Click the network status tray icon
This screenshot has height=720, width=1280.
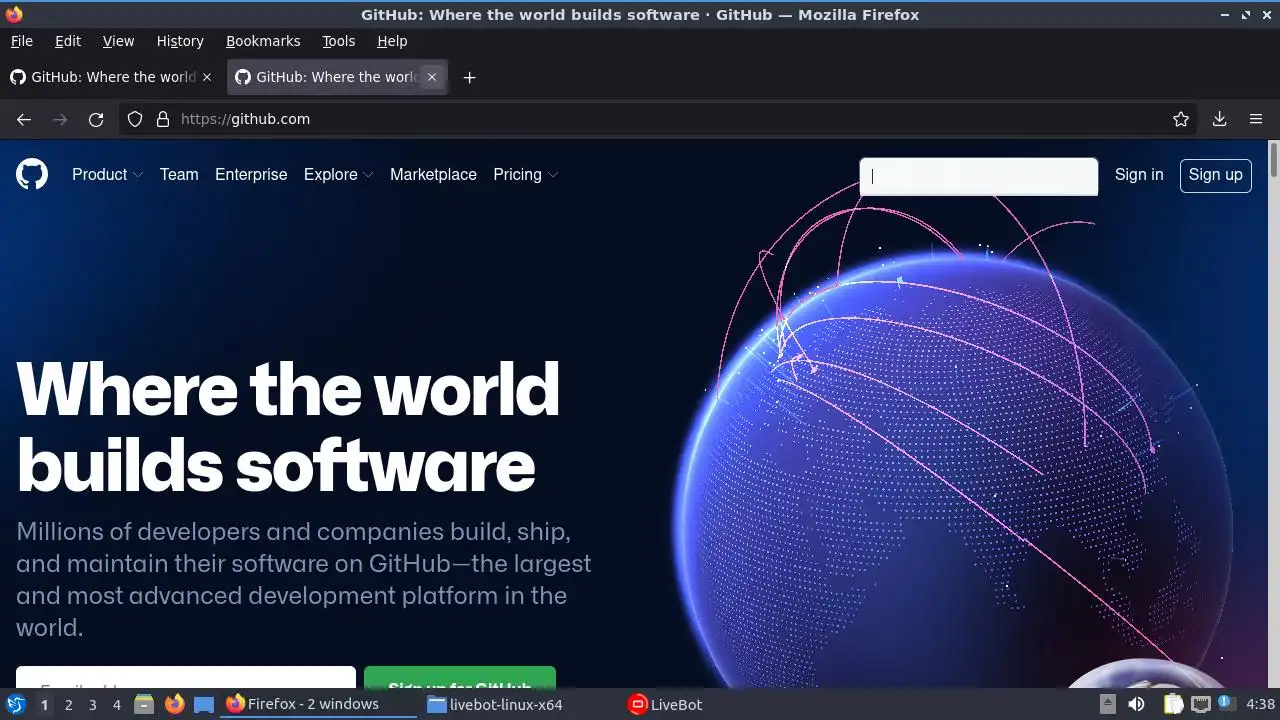1201,704
